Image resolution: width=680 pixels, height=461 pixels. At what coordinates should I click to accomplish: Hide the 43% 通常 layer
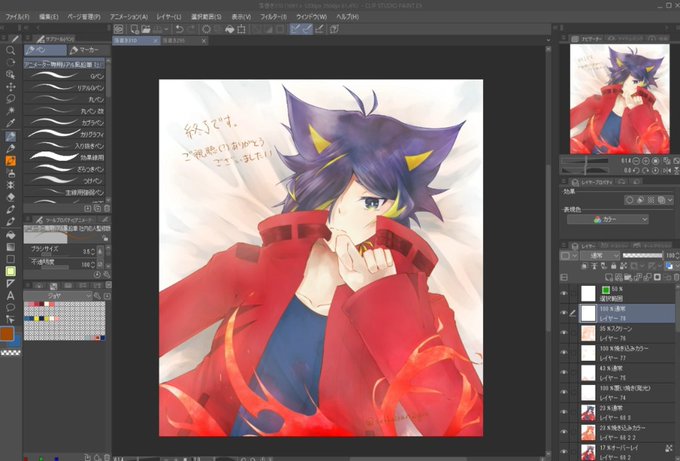pyautogui.click(x=563, y=373)
